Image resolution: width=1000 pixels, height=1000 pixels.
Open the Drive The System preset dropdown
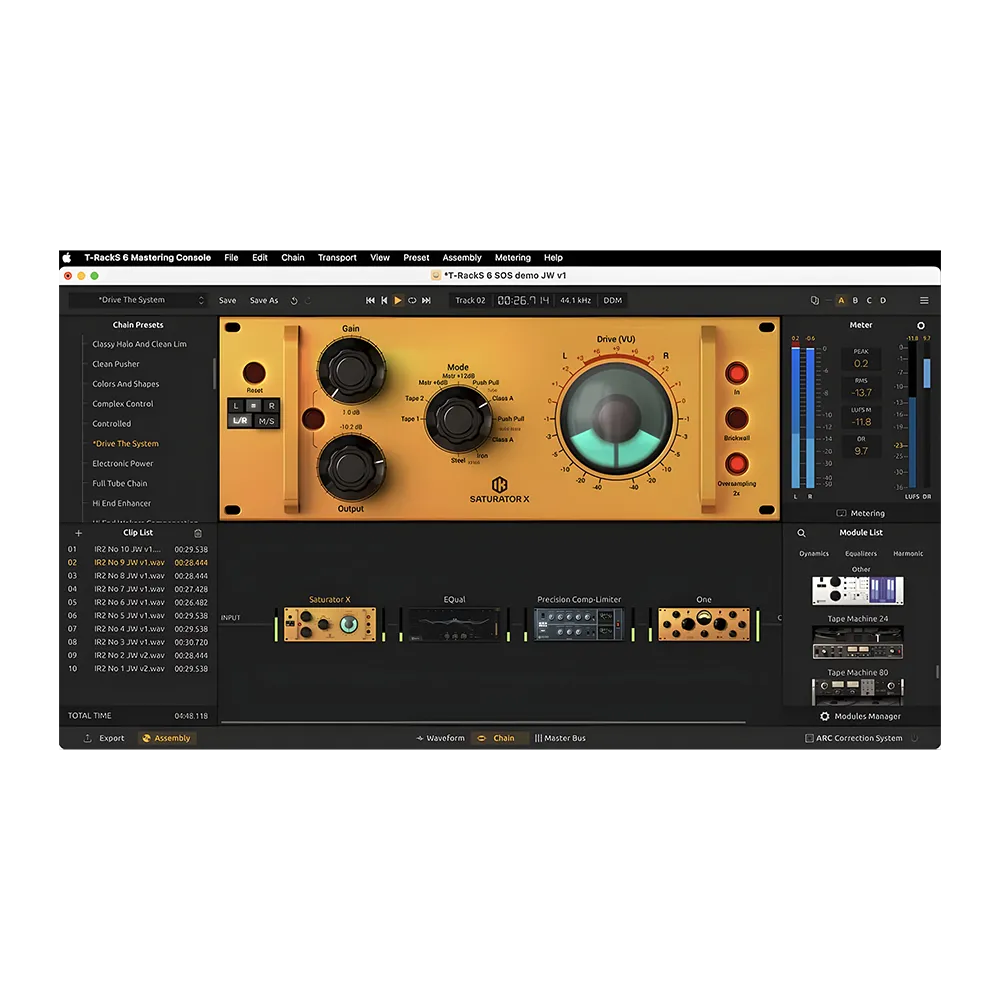click(138, 300)
